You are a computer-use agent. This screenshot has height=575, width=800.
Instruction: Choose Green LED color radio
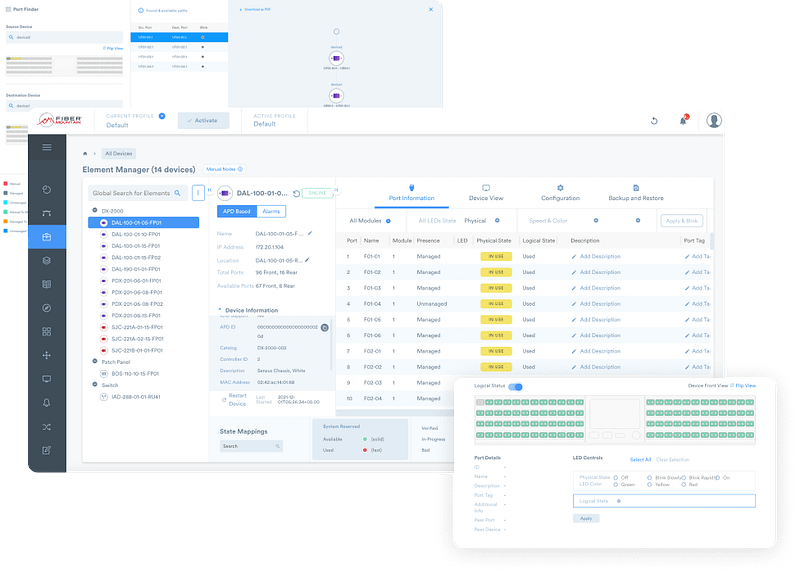(x=616, y=485)
